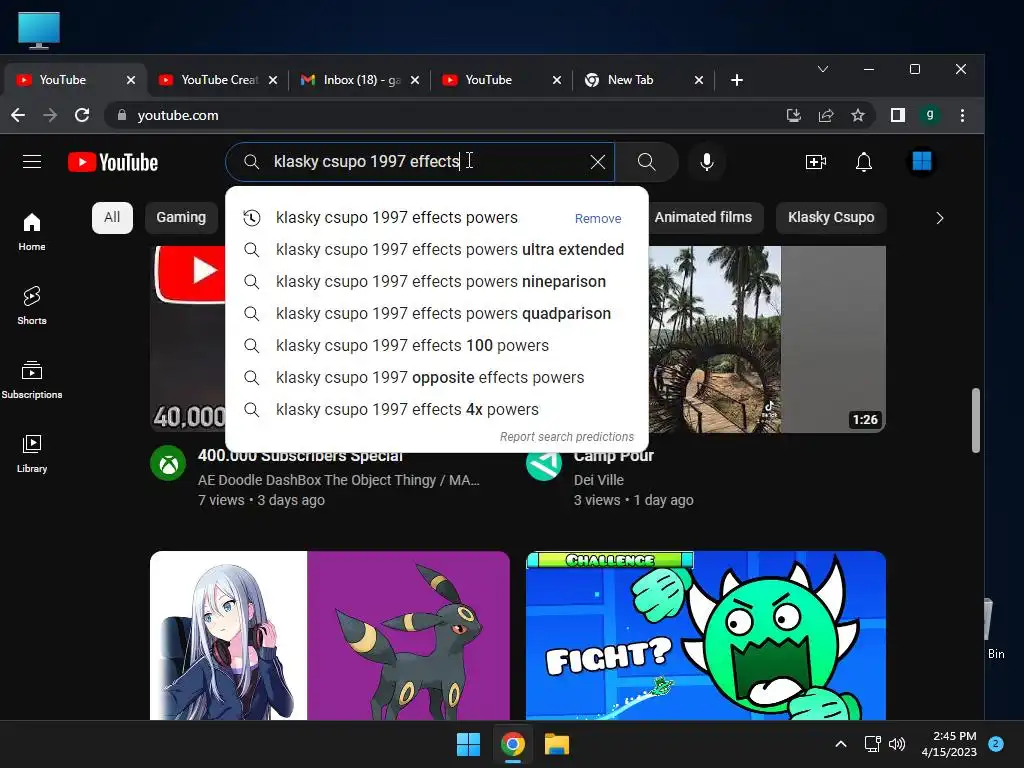Go back with browser back arrow
1024x768 pixels.
tap(18, 116)
